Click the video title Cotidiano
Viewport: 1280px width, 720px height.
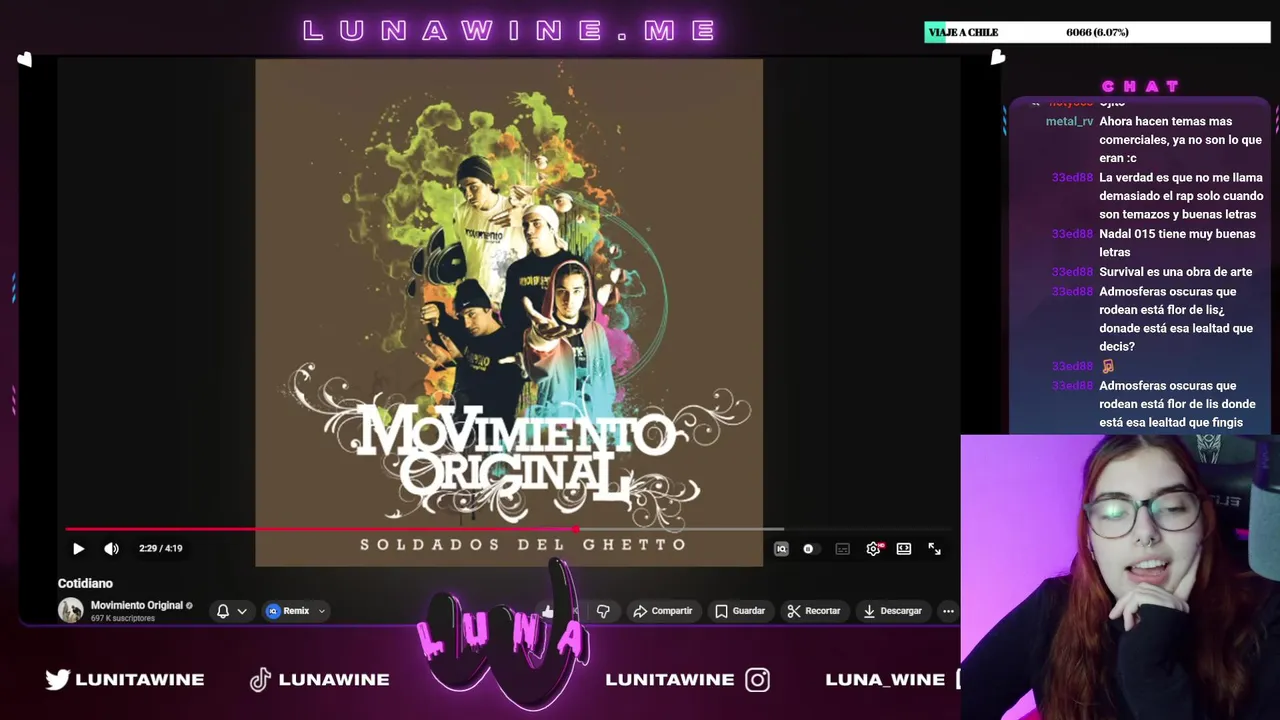click(x=85, y=583)
